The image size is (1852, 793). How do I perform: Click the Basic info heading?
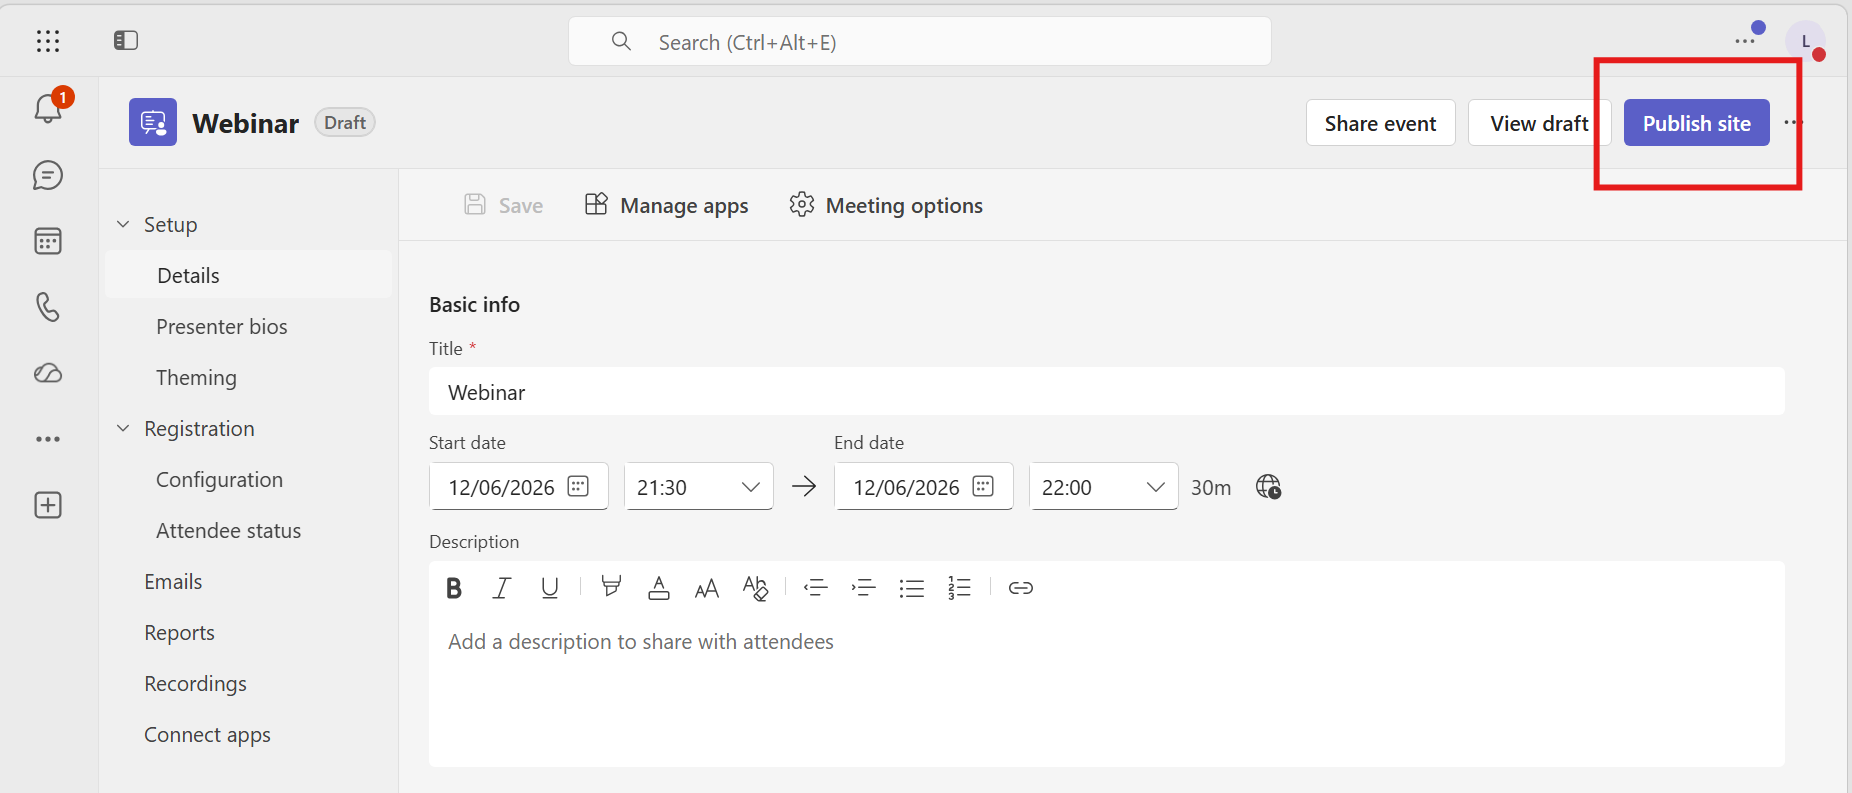[474, 304]
